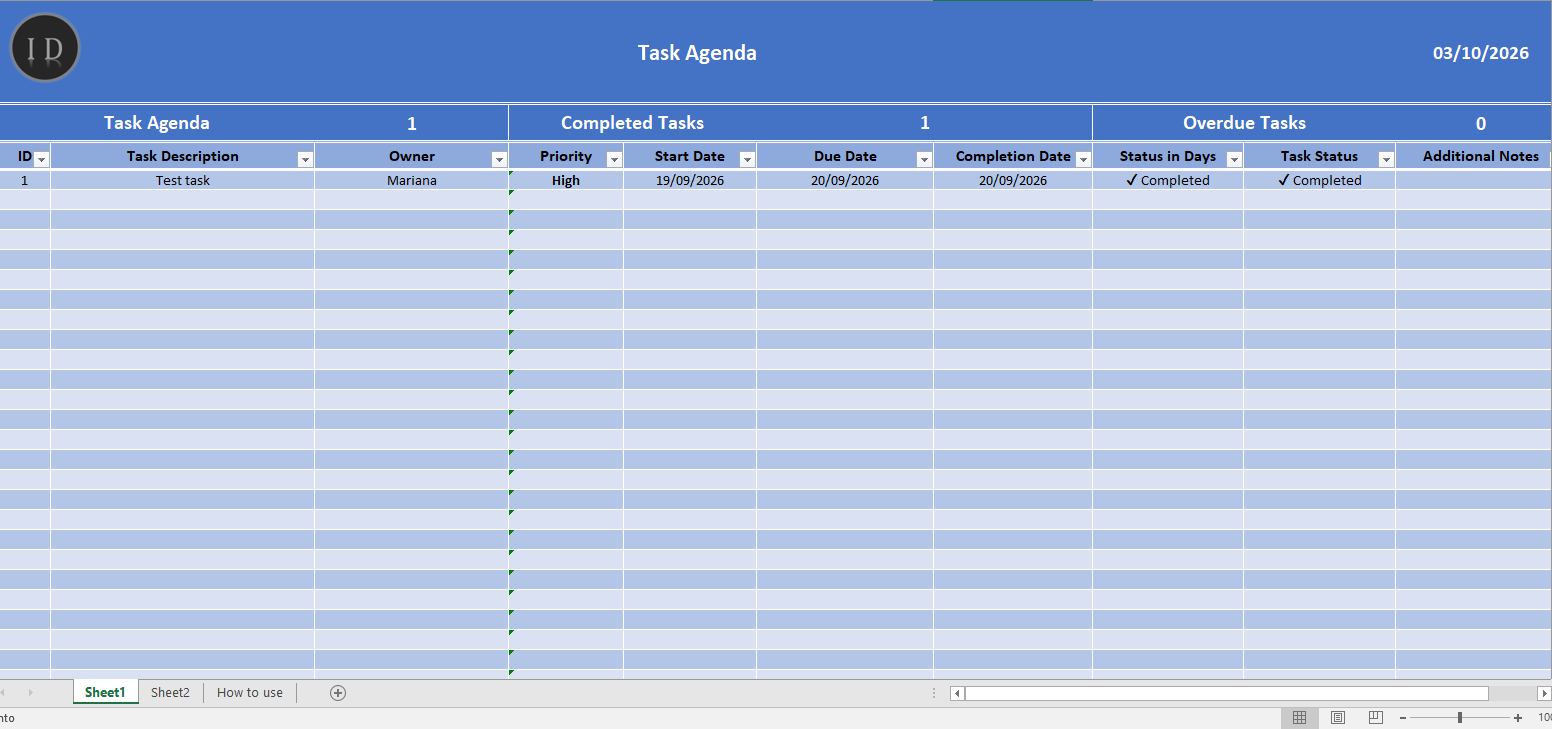The height and width of the screenshot is (729, 1552).
Task: Select the 'Test task' description cell
Action: 183,181
